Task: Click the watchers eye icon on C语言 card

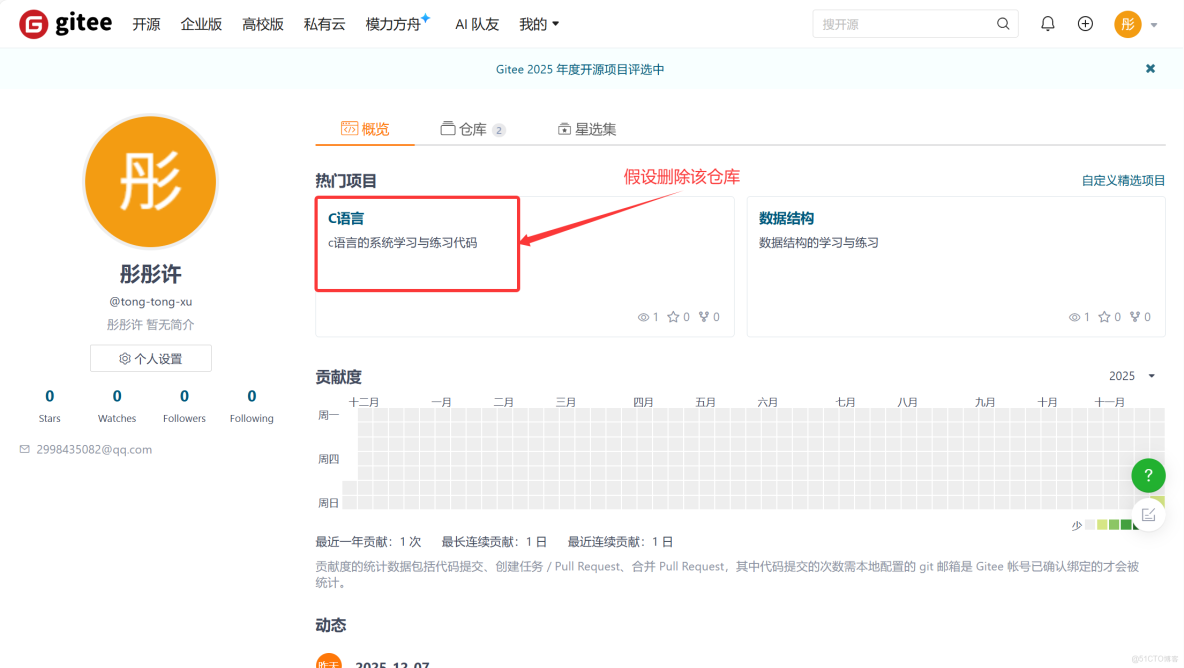Action: [x=644, y=316]
